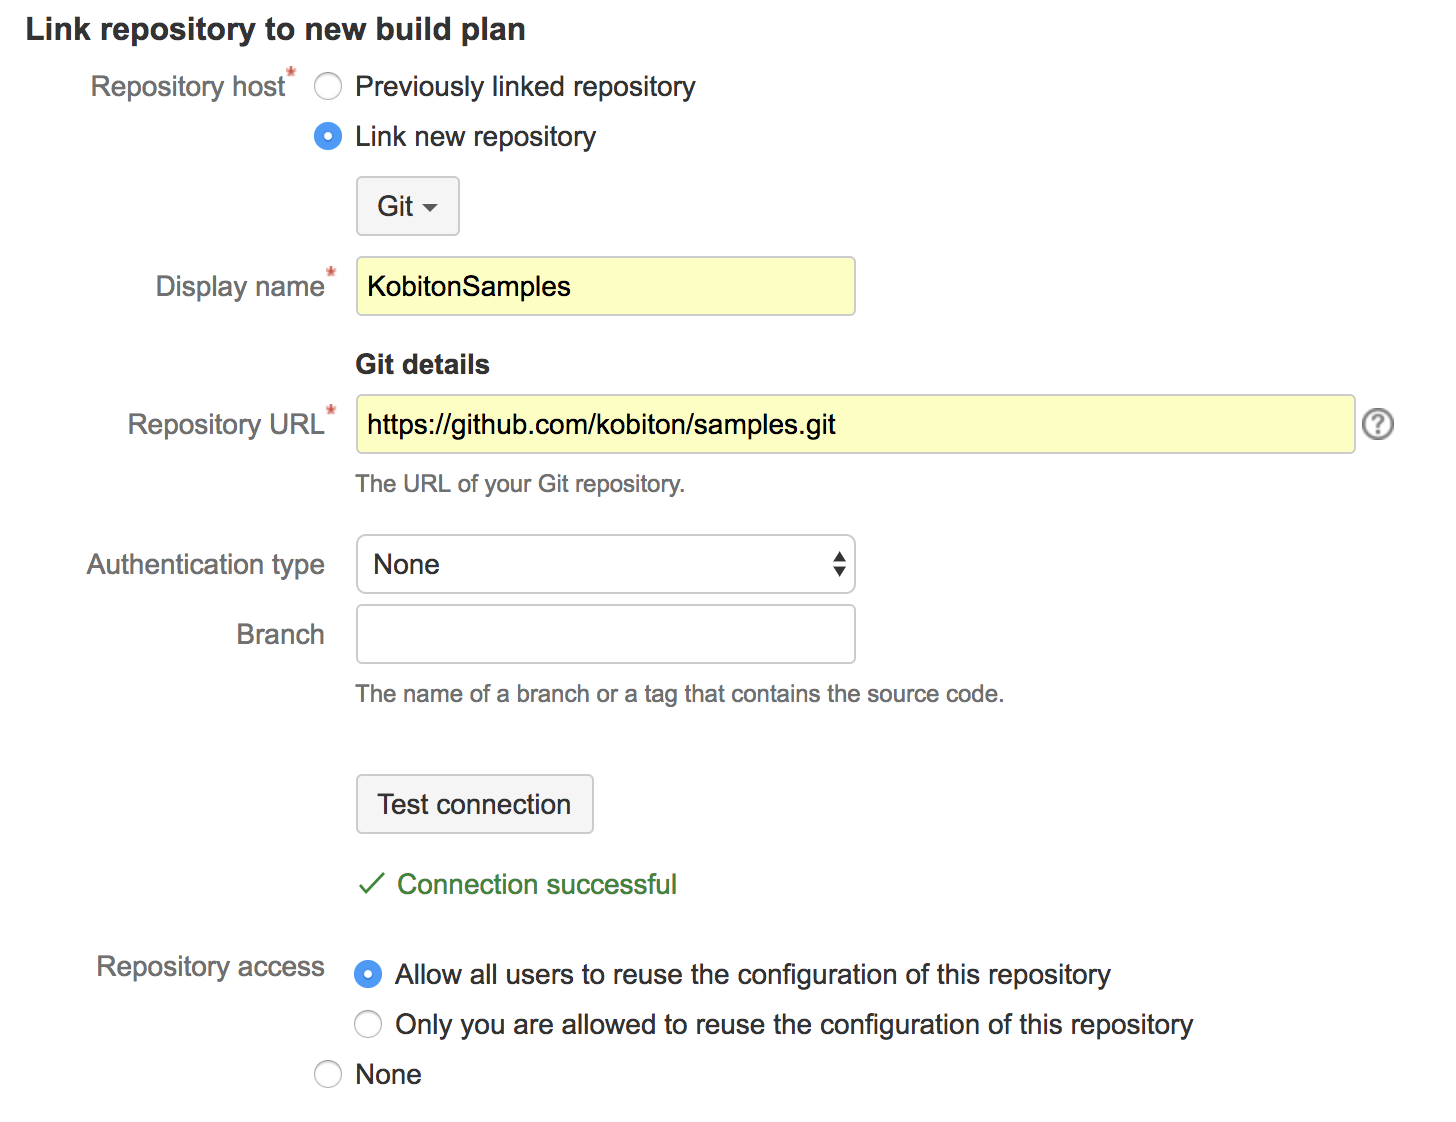Open the Authentication type dropdown
1456x1122 pixels.
[605, 564]
